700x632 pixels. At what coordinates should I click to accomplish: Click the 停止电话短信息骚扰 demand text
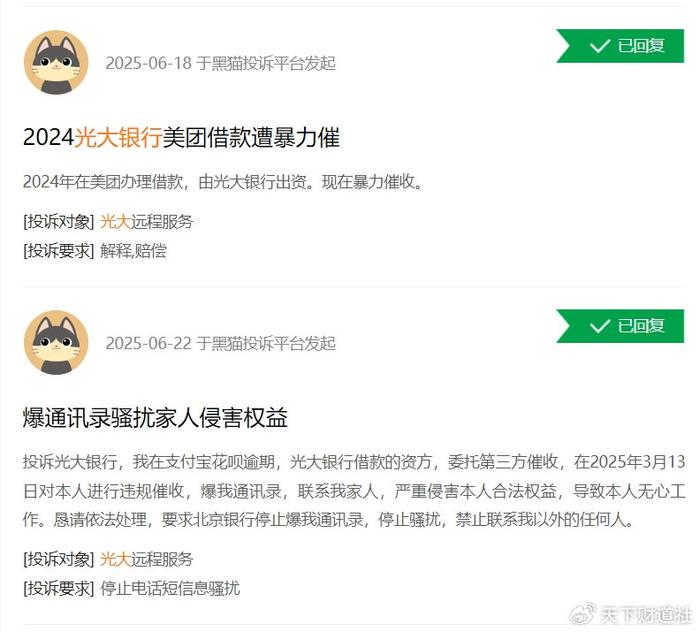pos(170,588)
